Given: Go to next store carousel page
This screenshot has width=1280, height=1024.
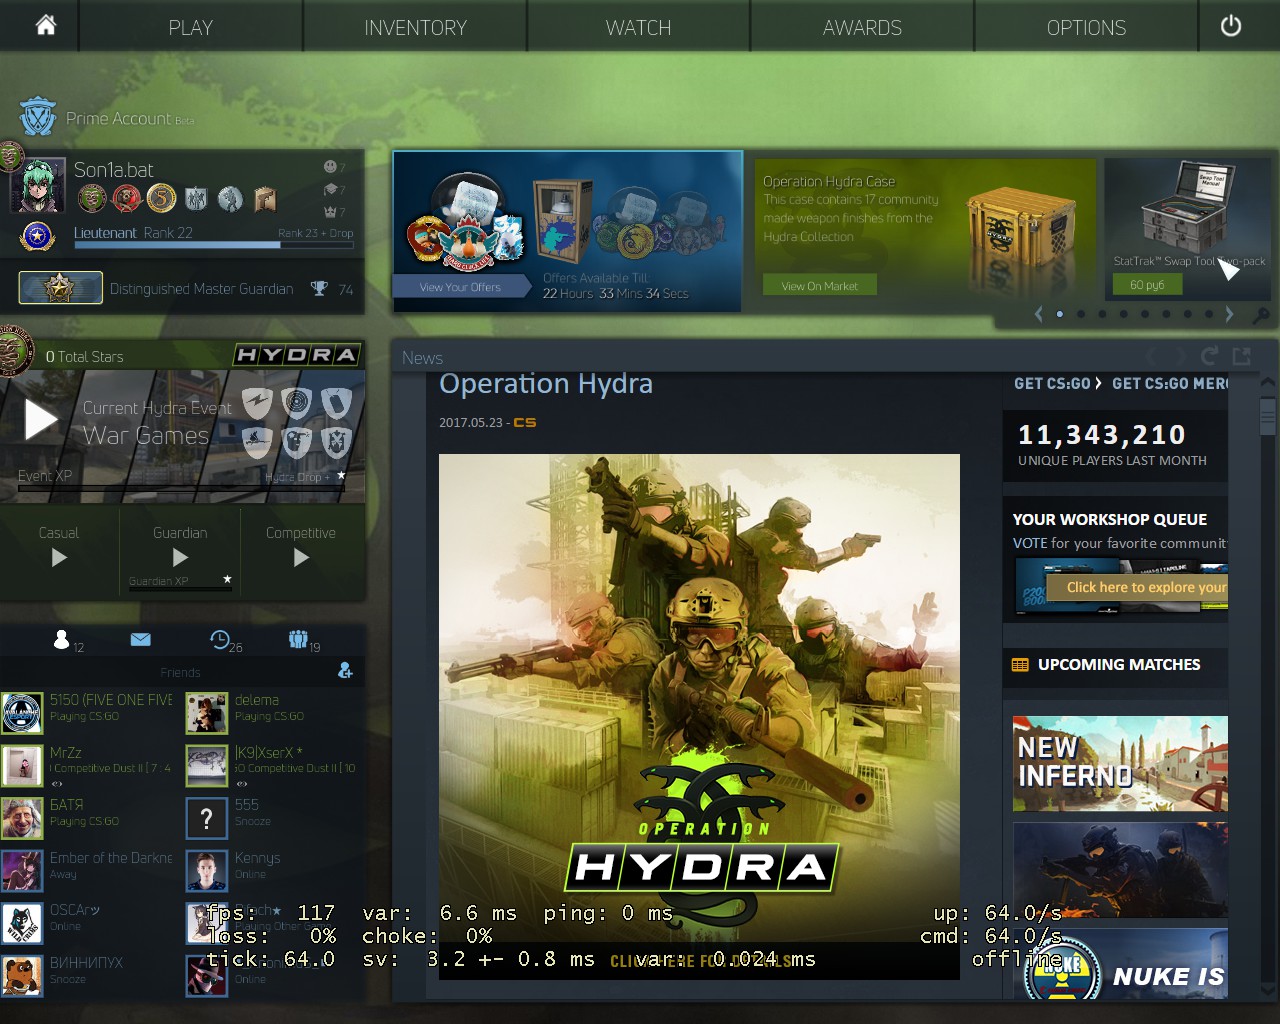Looking at the screenshot, I should point(1230,314).
